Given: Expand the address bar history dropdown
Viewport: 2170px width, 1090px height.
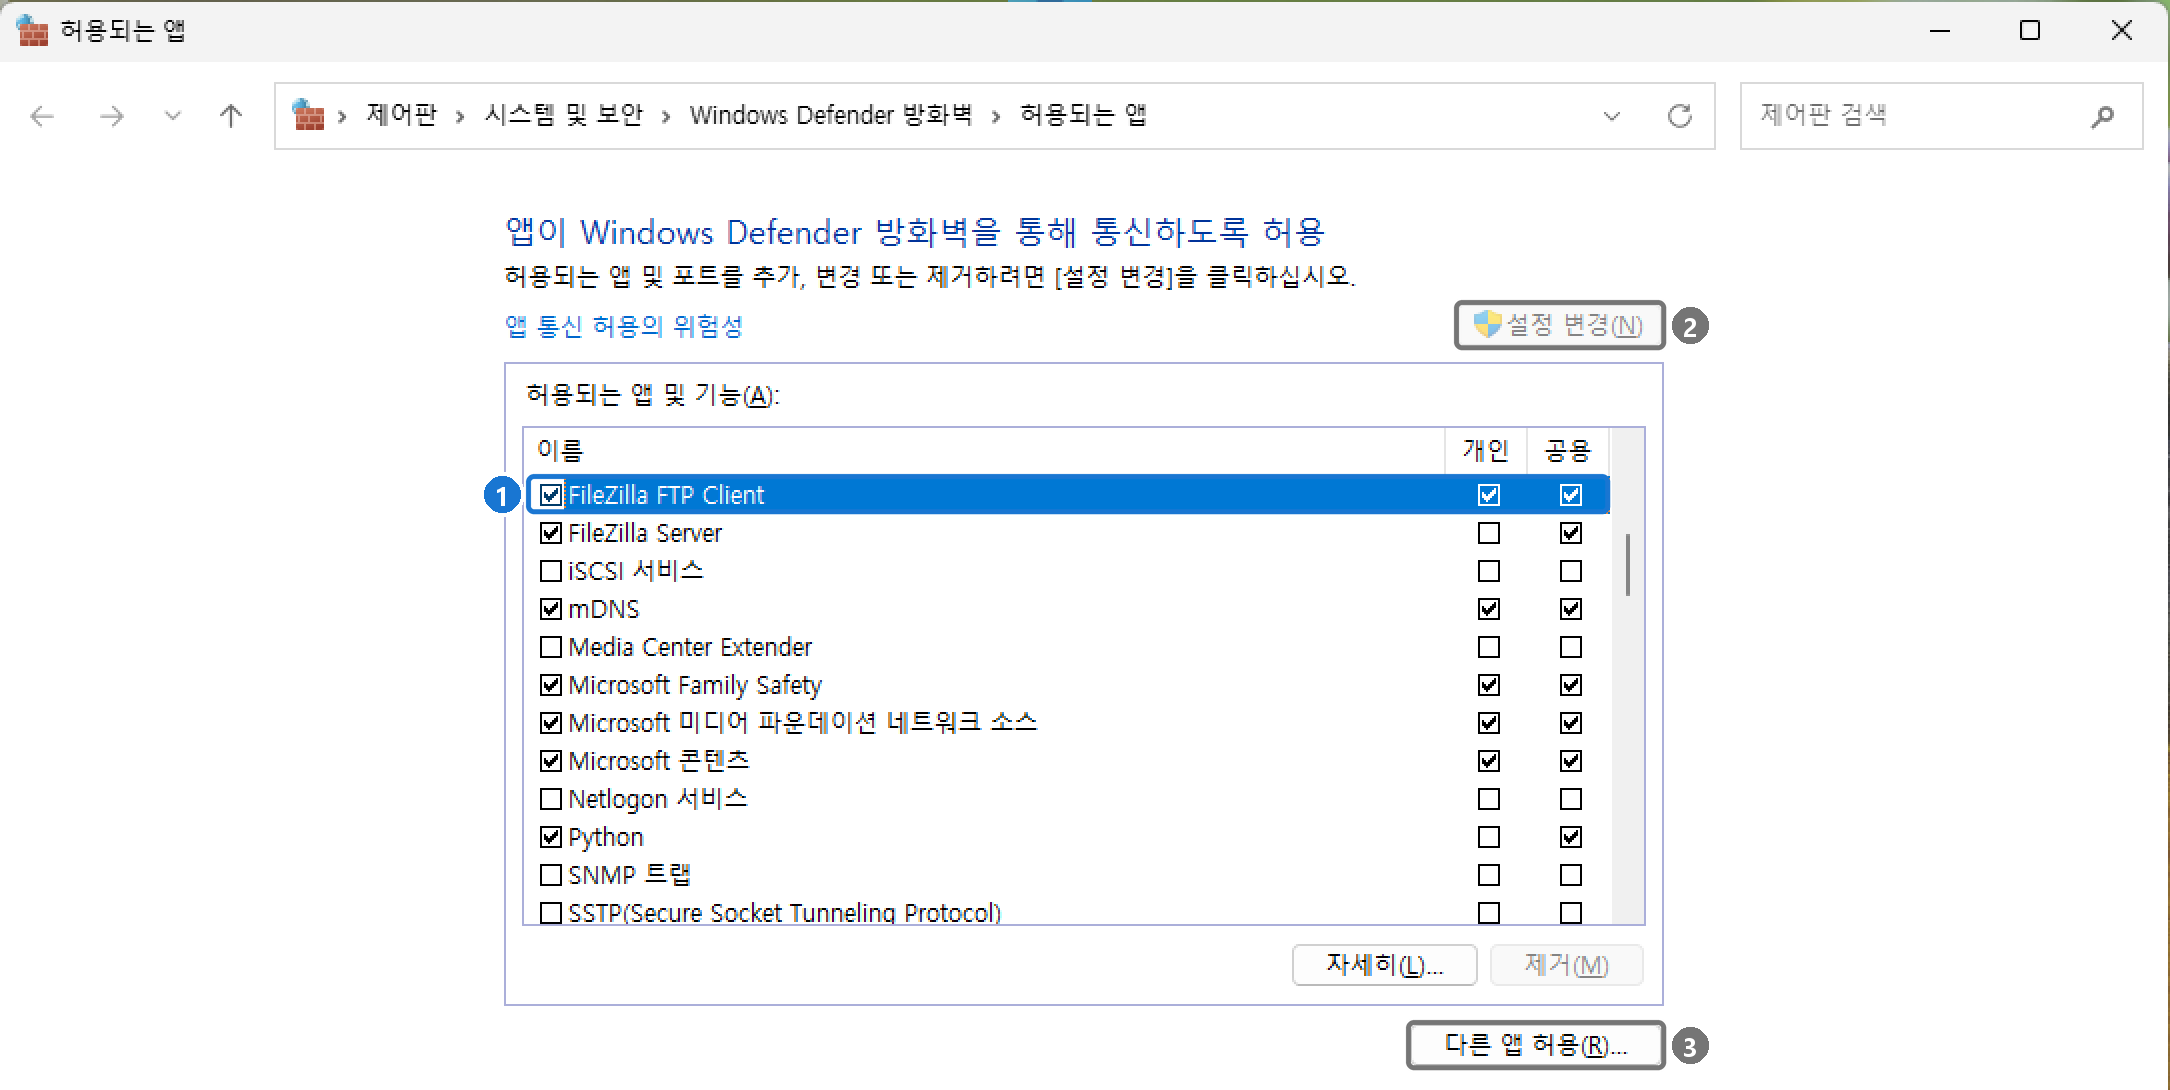Looking at the screenshot, I should [x=1612, y=116].
